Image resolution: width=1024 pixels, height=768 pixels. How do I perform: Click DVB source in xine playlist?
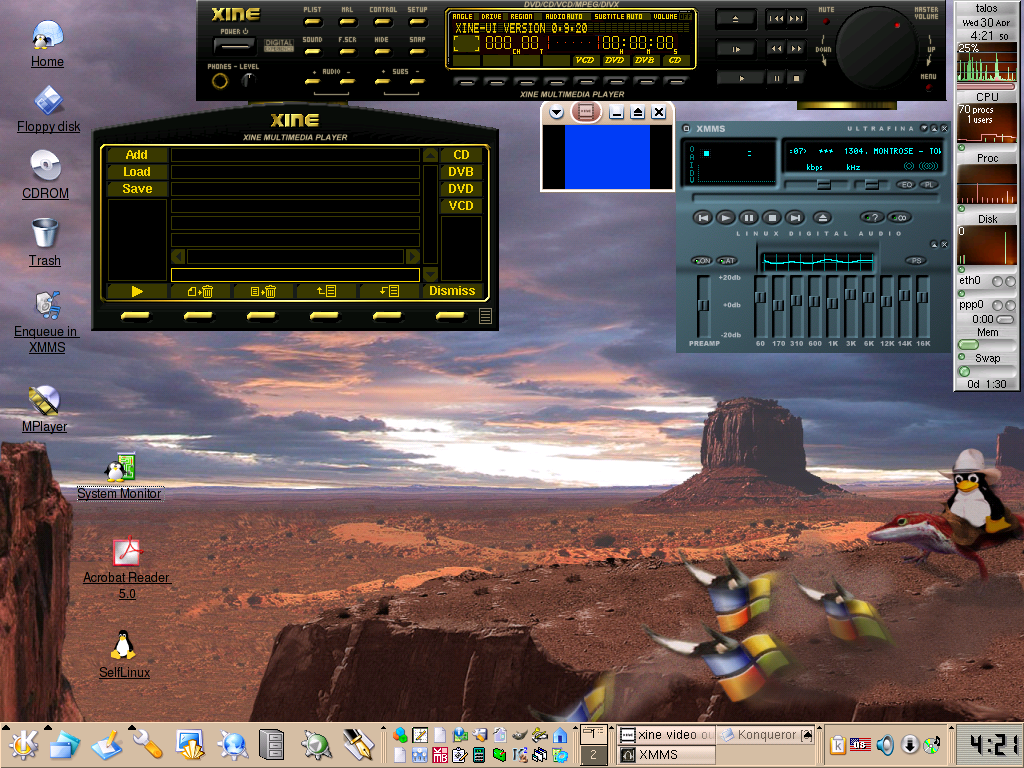coord(460,172)
